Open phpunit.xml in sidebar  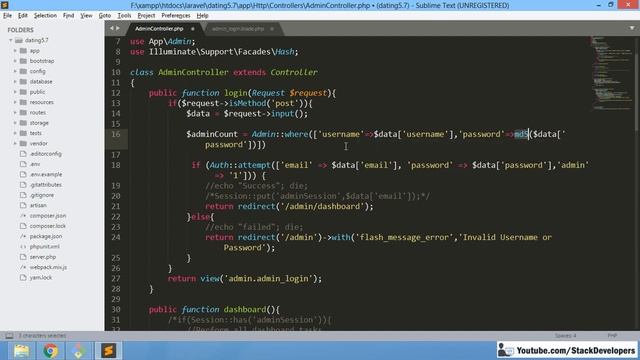tap(44, 247)
